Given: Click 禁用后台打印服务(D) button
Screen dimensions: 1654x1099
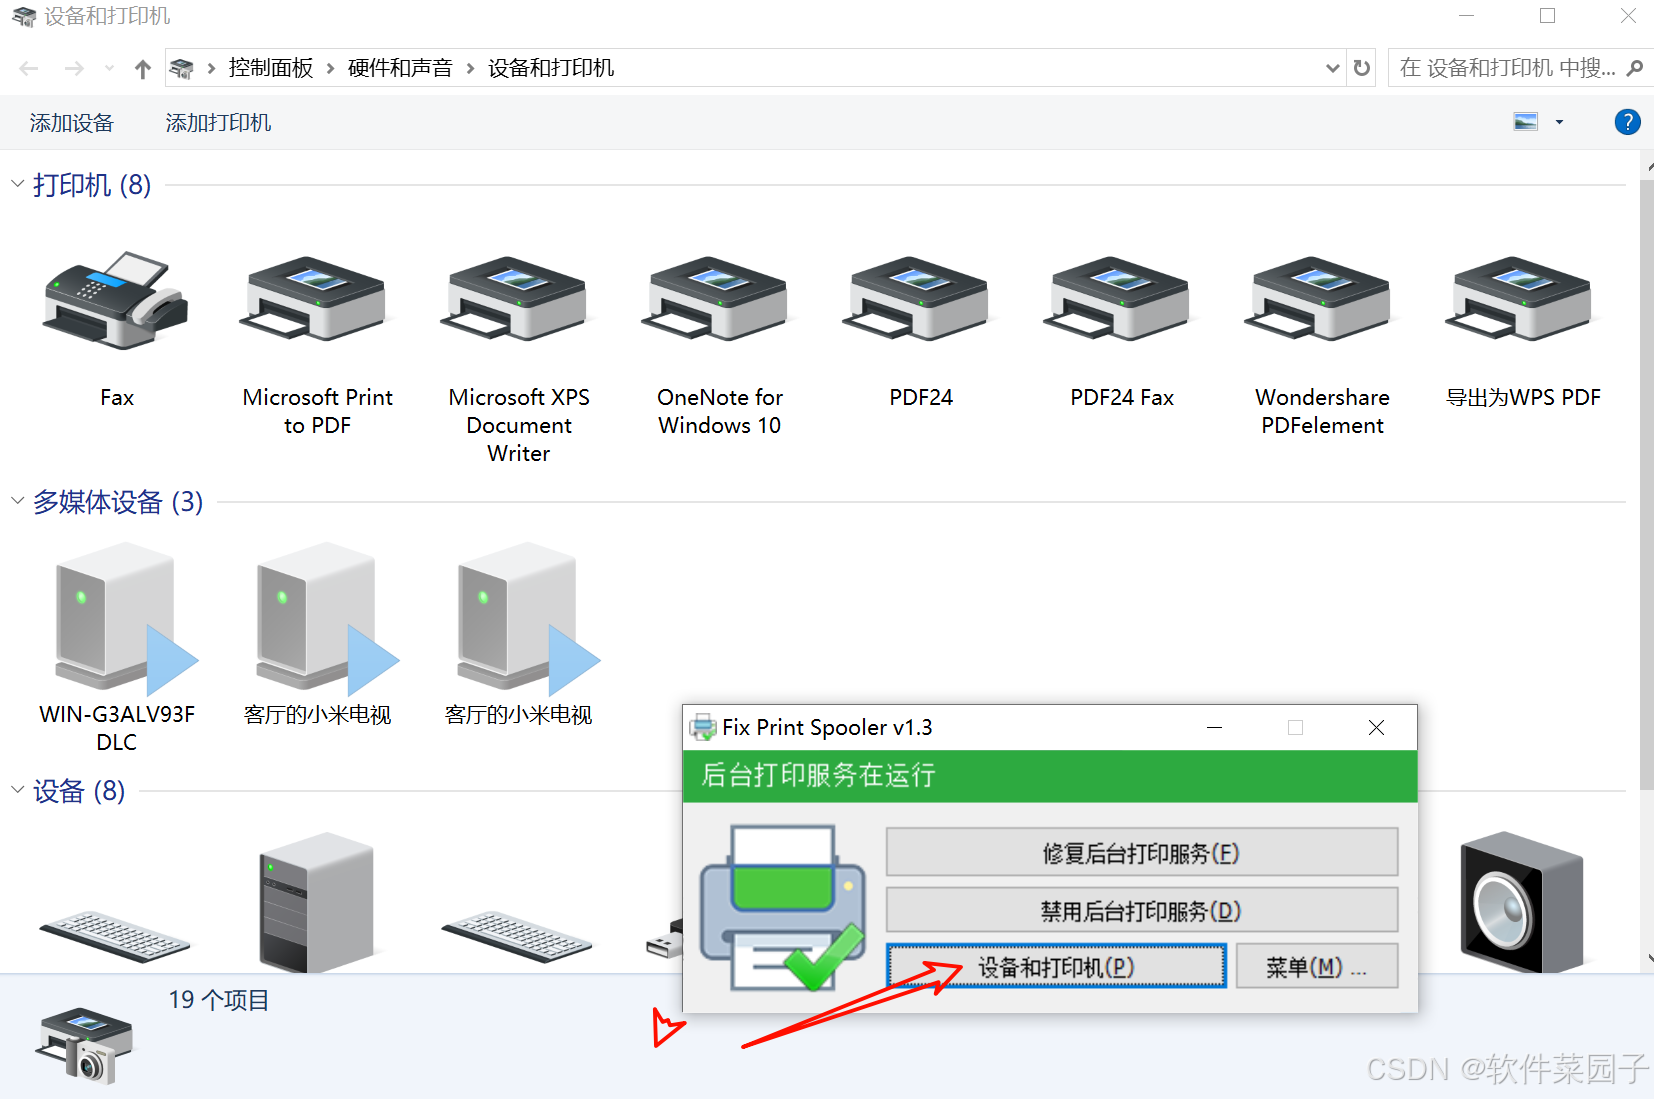Looking at the screenshot, I should tap(1141, 911).
